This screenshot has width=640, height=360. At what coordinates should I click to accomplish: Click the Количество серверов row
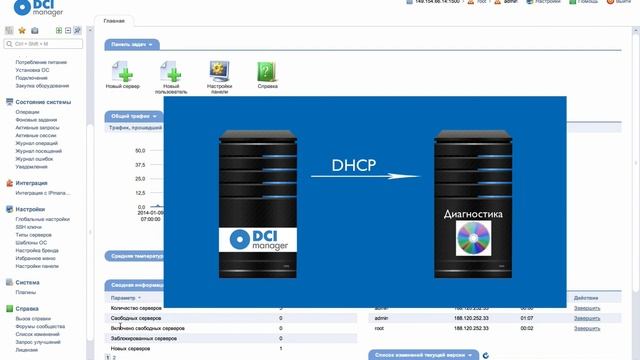(231, 308)
